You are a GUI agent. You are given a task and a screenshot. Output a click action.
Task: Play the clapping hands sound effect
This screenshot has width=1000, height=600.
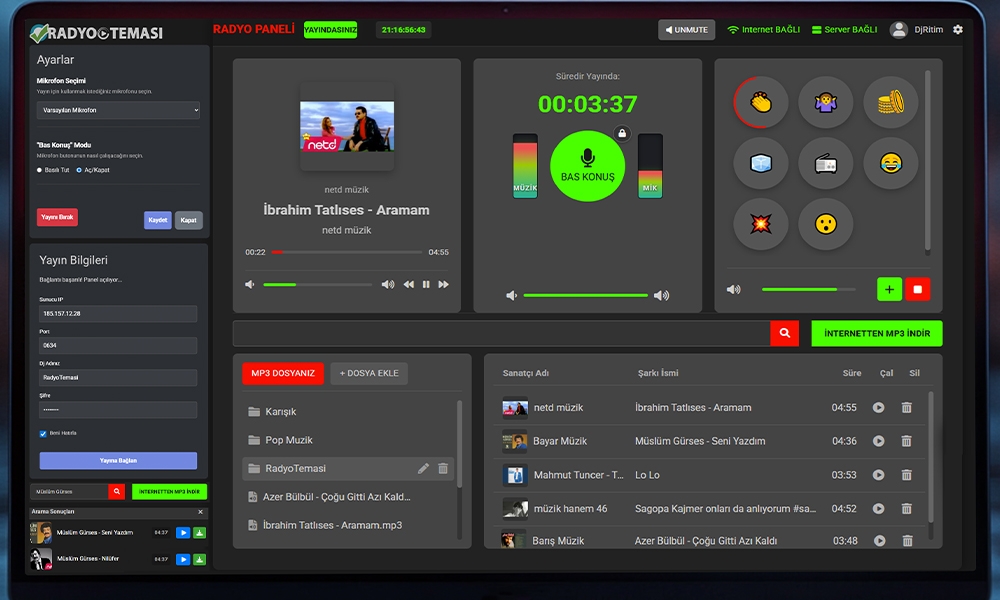click(x=760, y=102)
